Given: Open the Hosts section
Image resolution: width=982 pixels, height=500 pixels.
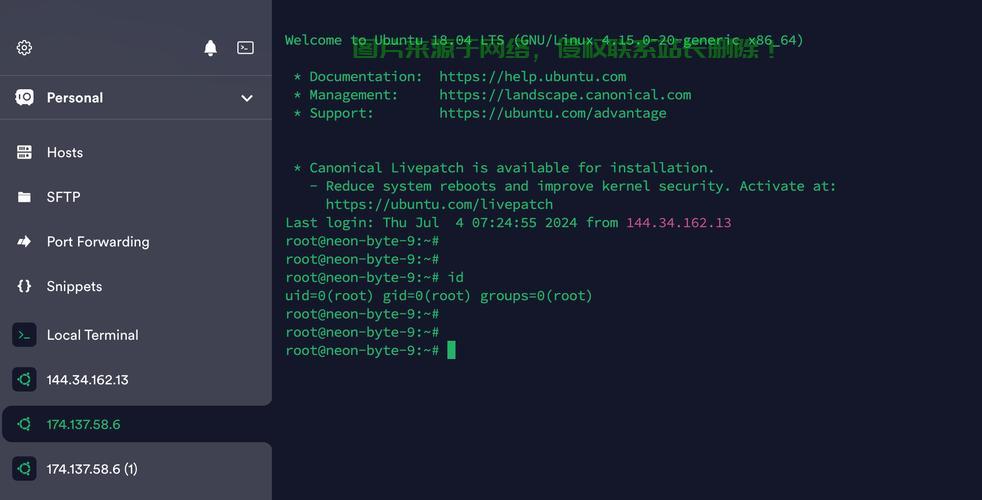Looking at the screenshot, I should [65, 152].
